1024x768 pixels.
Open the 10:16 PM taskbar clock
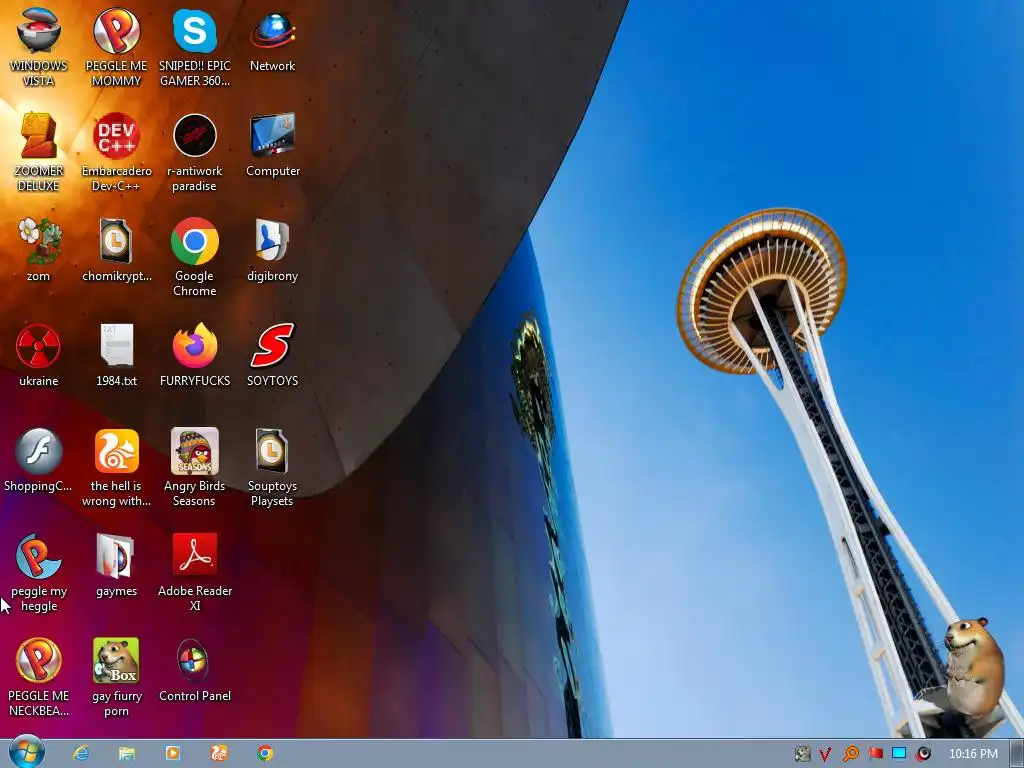[x=972, y=754]
